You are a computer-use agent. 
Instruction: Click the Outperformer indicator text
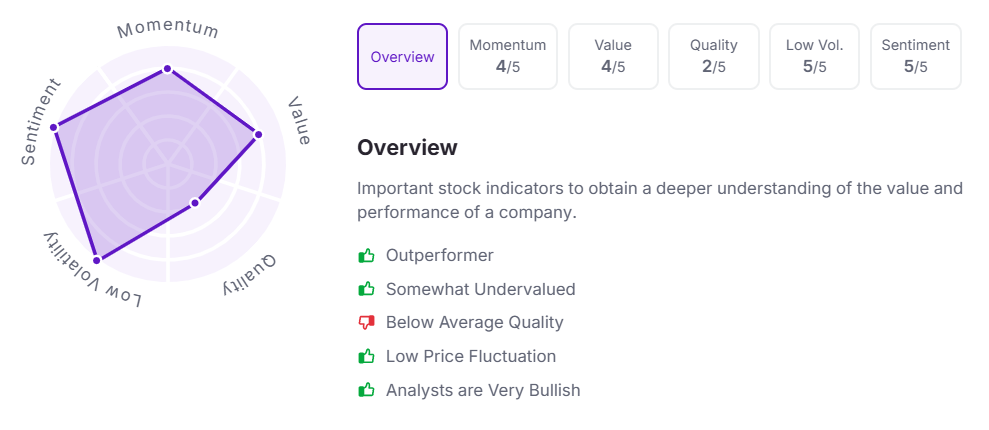point(440,256)
